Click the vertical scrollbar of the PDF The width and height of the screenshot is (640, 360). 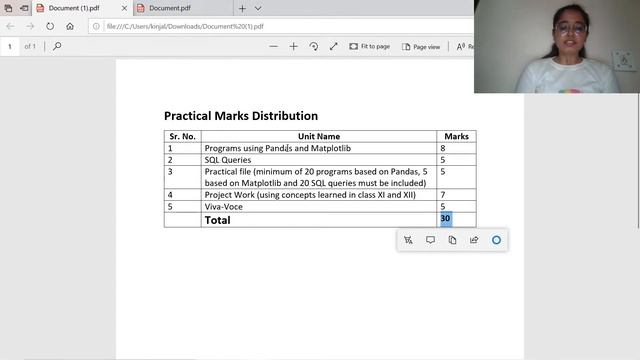coord(638,161)
